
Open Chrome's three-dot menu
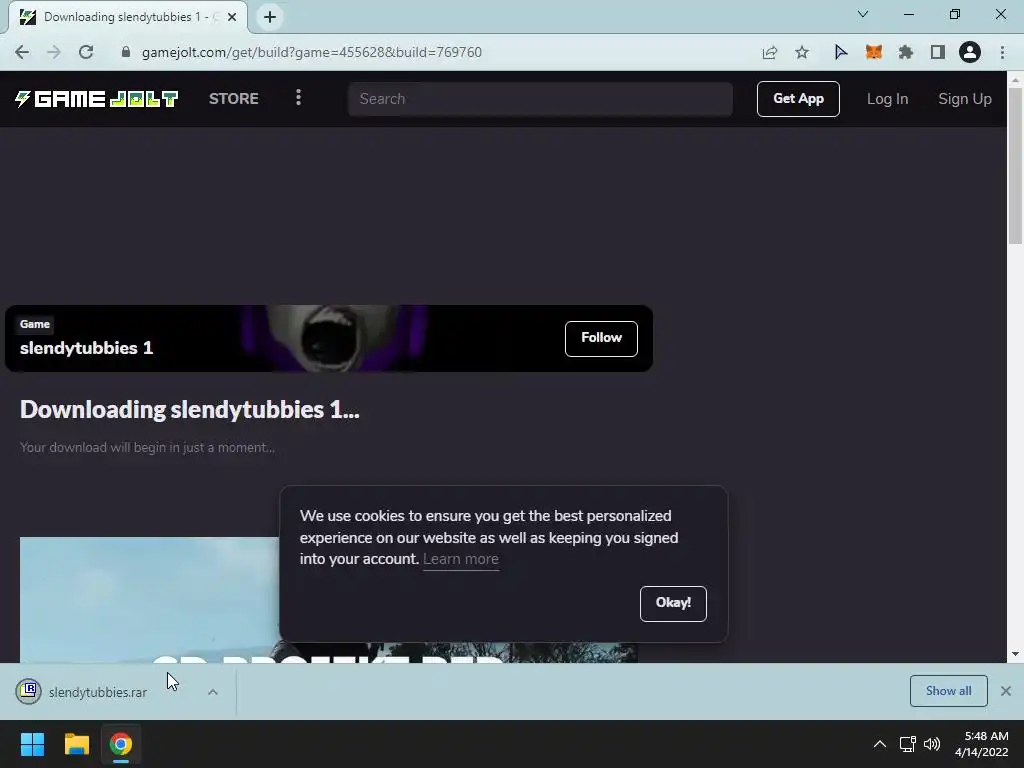click(1002, 52)
